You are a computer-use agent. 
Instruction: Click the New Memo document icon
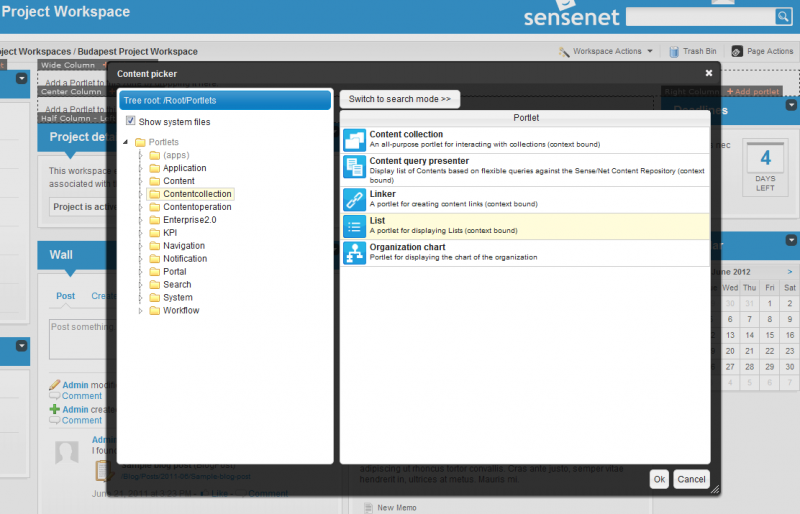(x=368, y=507)
